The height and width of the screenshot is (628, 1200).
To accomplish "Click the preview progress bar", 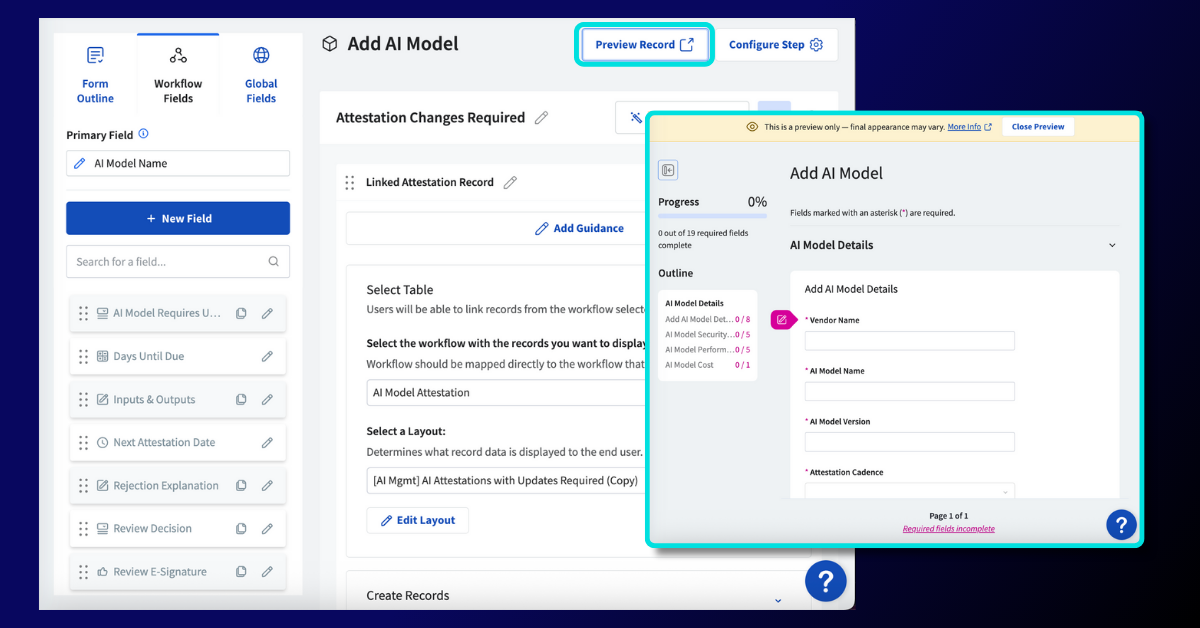I will [x=712, y=216].
